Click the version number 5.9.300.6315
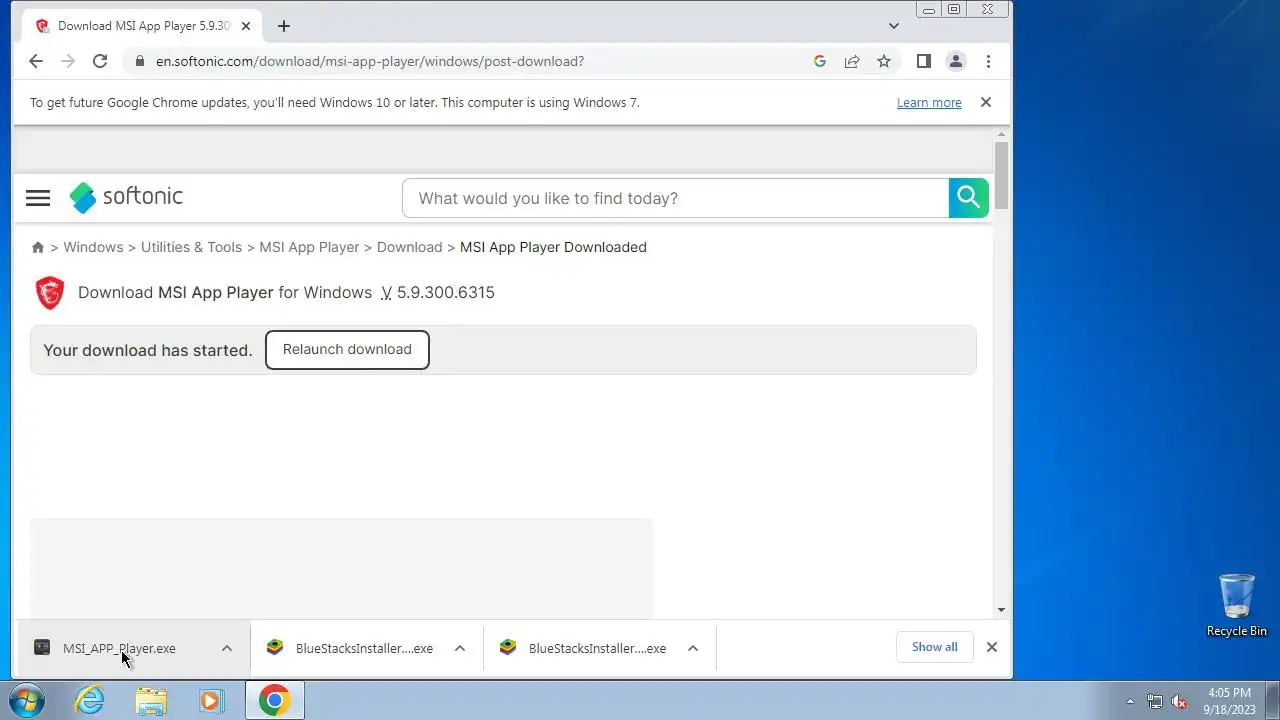The height and width of the screenshot is (720, 1280). 446,292
